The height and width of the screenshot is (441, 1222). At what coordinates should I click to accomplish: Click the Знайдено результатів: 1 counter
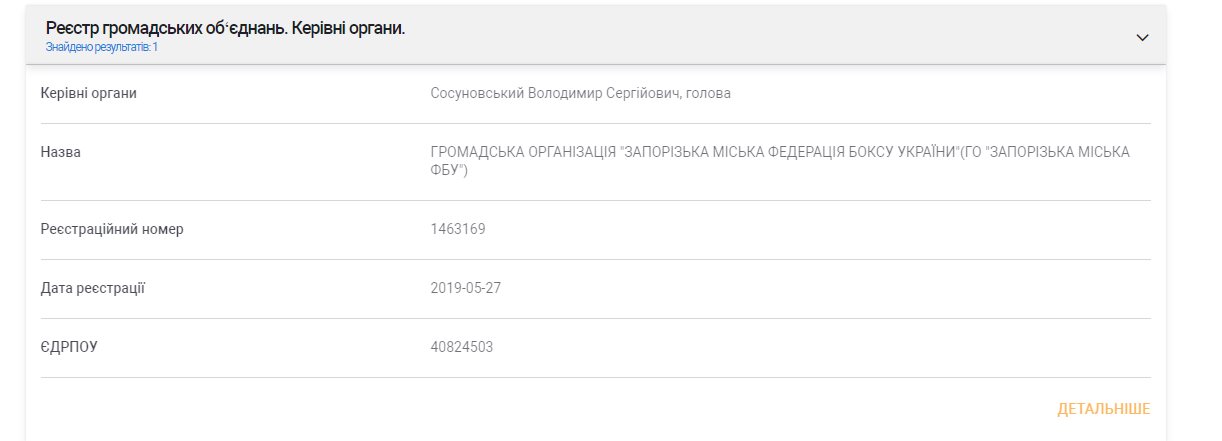coord(101,47)
